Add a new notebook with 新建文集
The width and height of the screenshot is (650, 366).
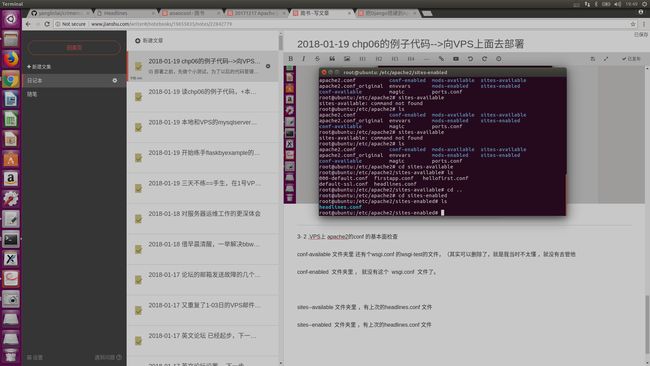click(39, 66)
